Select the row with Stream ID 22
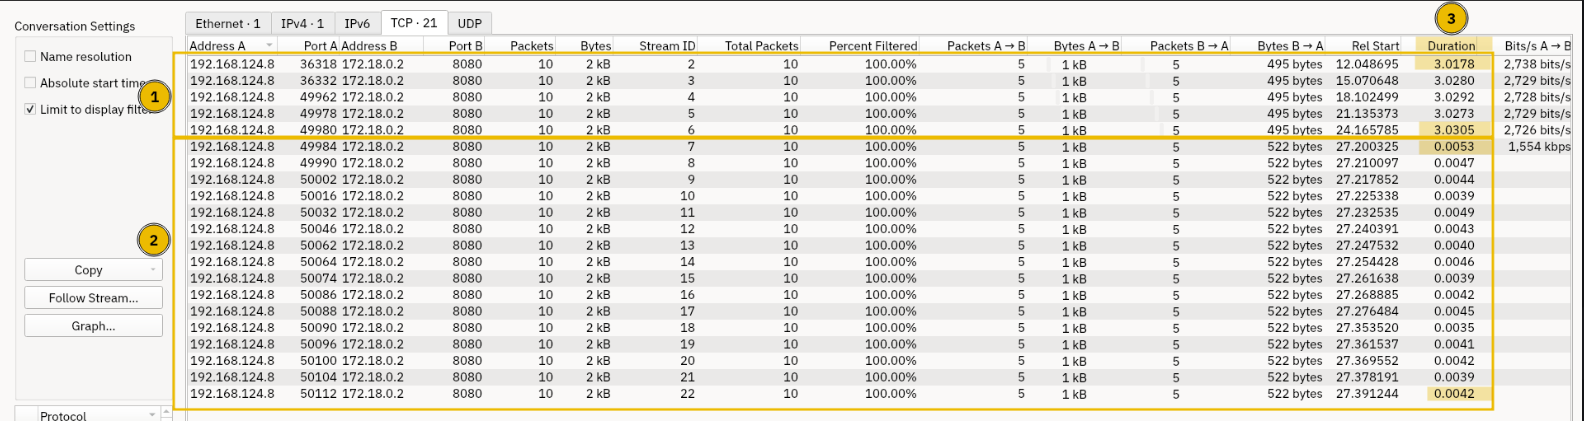Viewport: 1584px width, 421px height. pos(880,394)
